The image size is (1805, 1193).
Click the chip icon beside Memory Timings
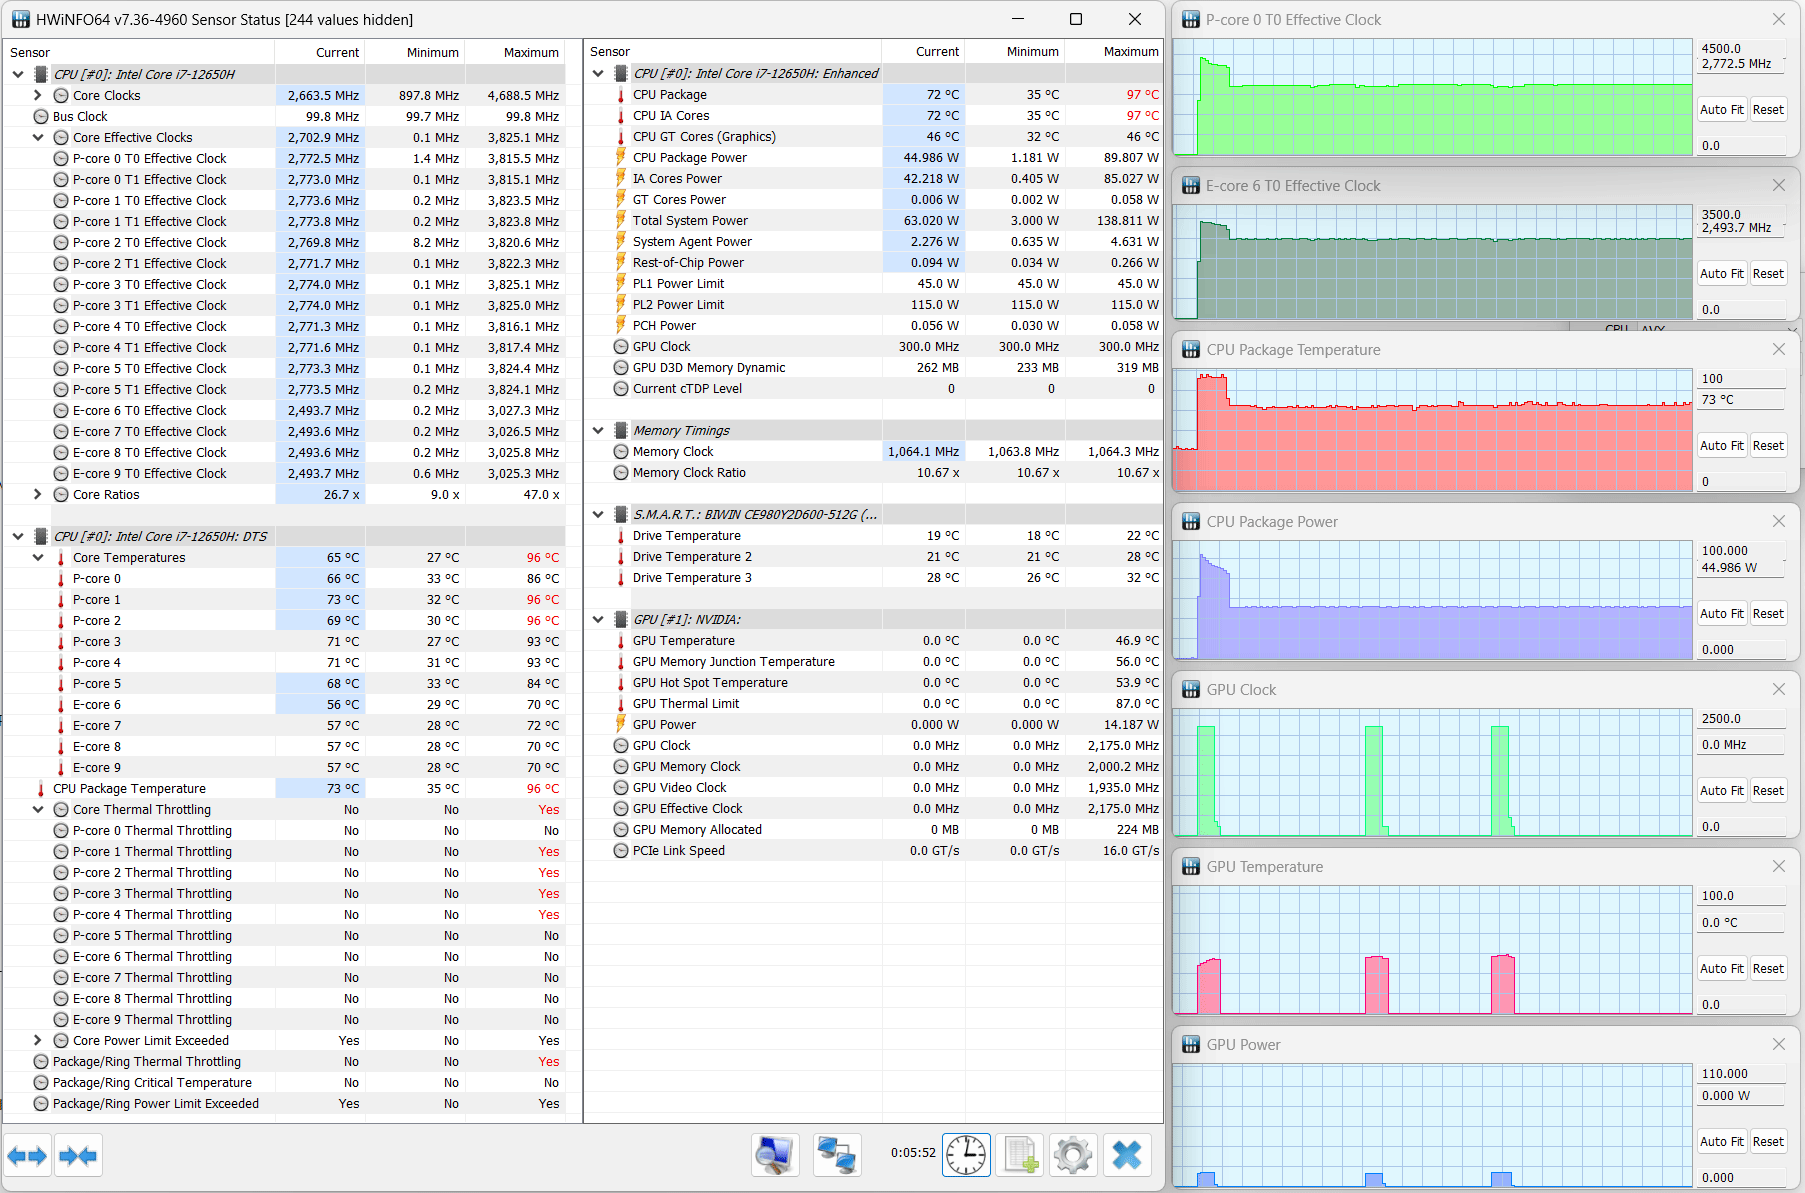click(x=621, y=431)
